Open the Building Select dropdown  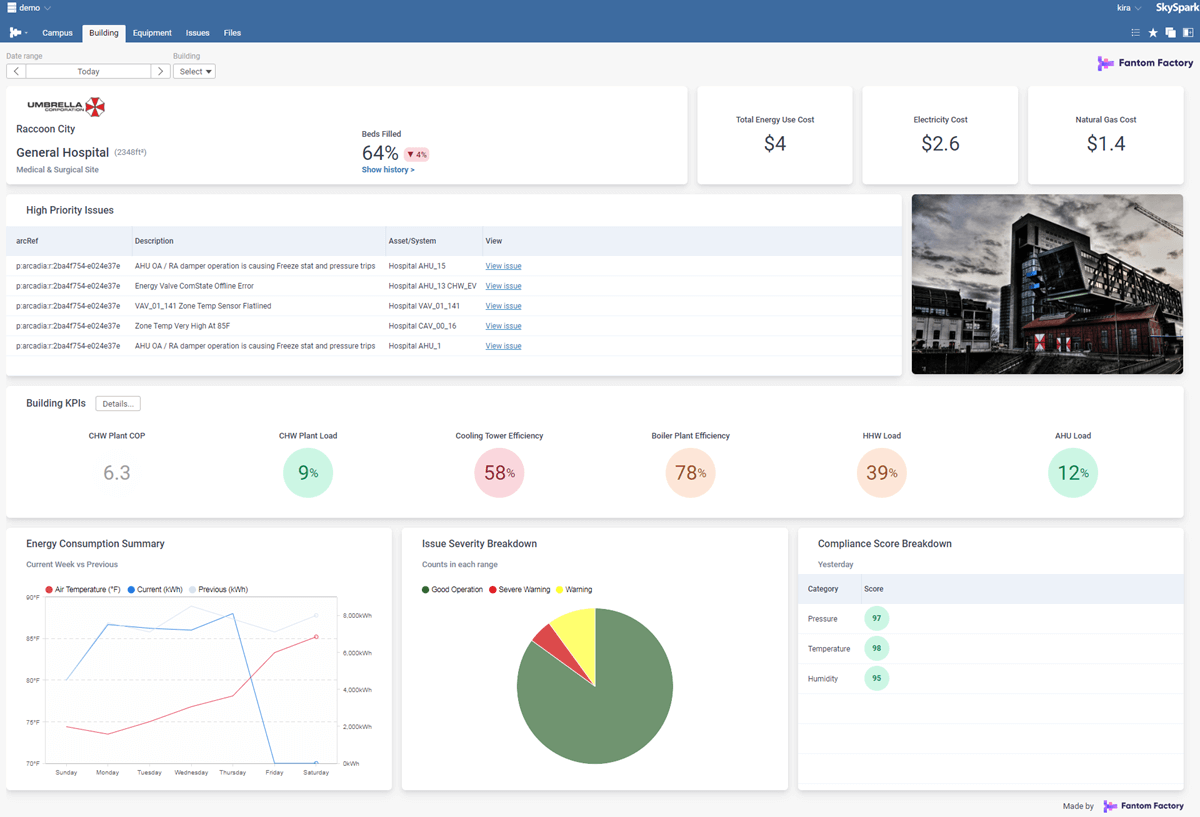pyautogui.click(x=194, y=72)
